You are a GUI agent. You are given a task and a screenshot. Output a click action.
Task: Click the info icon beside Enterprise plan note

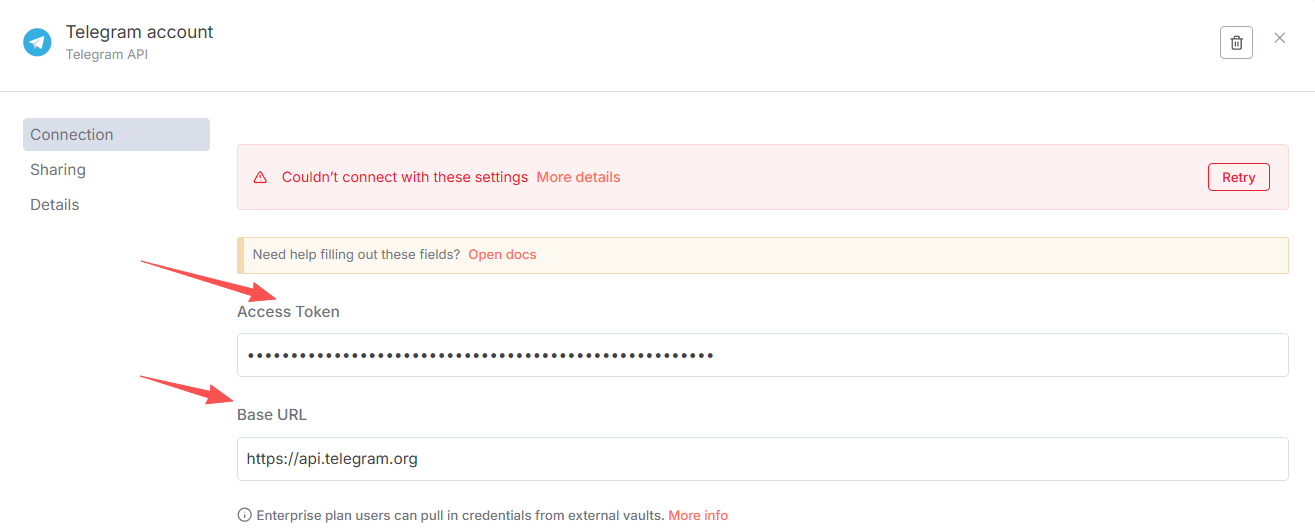244,515
